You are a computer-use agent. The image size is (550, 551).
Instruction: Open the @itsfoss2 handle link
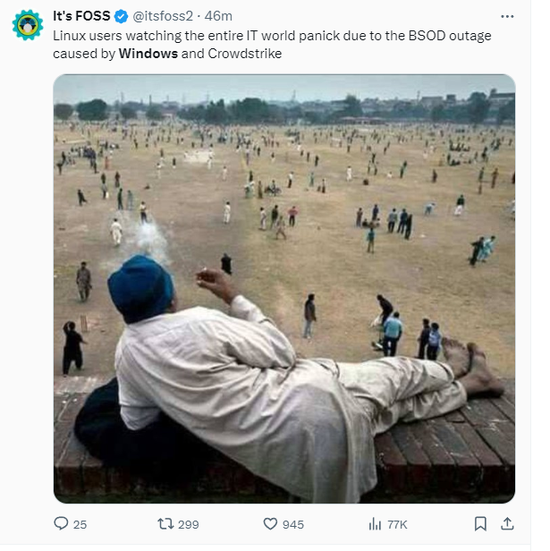pos(162,16)
